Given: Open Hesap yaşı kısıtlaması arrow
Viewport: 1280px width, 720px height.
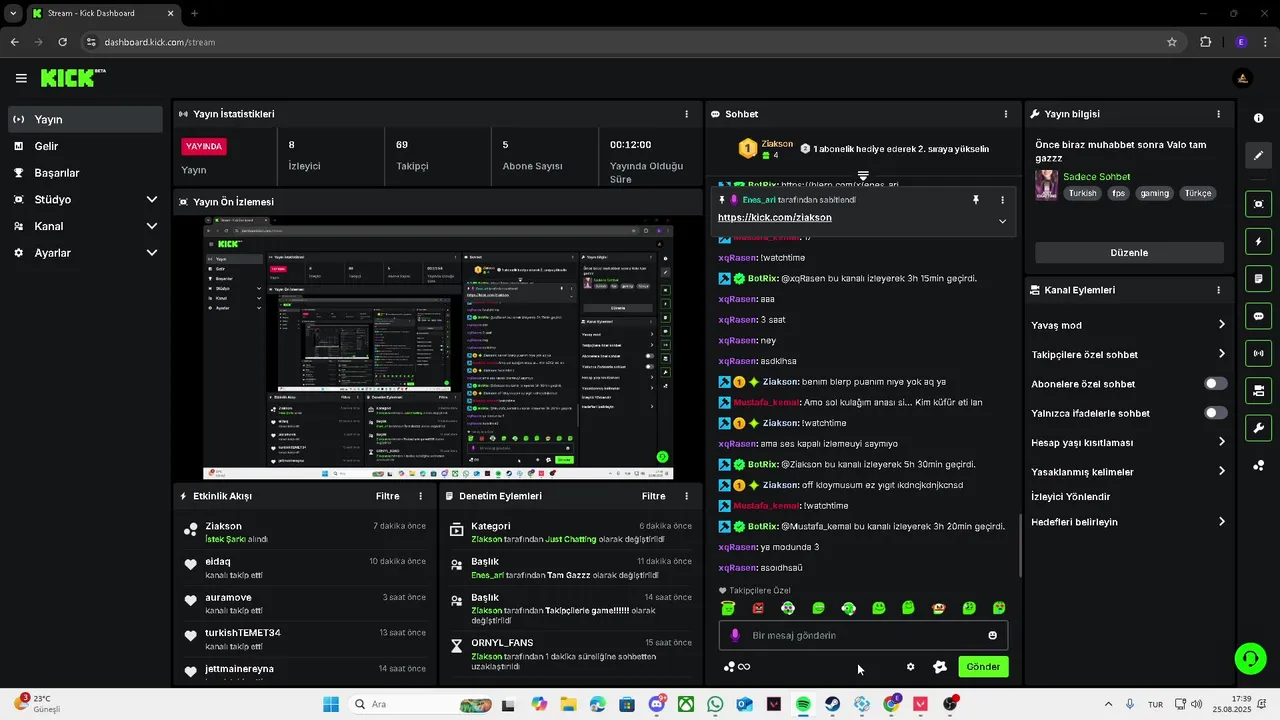Looking at the screenshot, I should pyautogui.click(x=1221, y=442).
